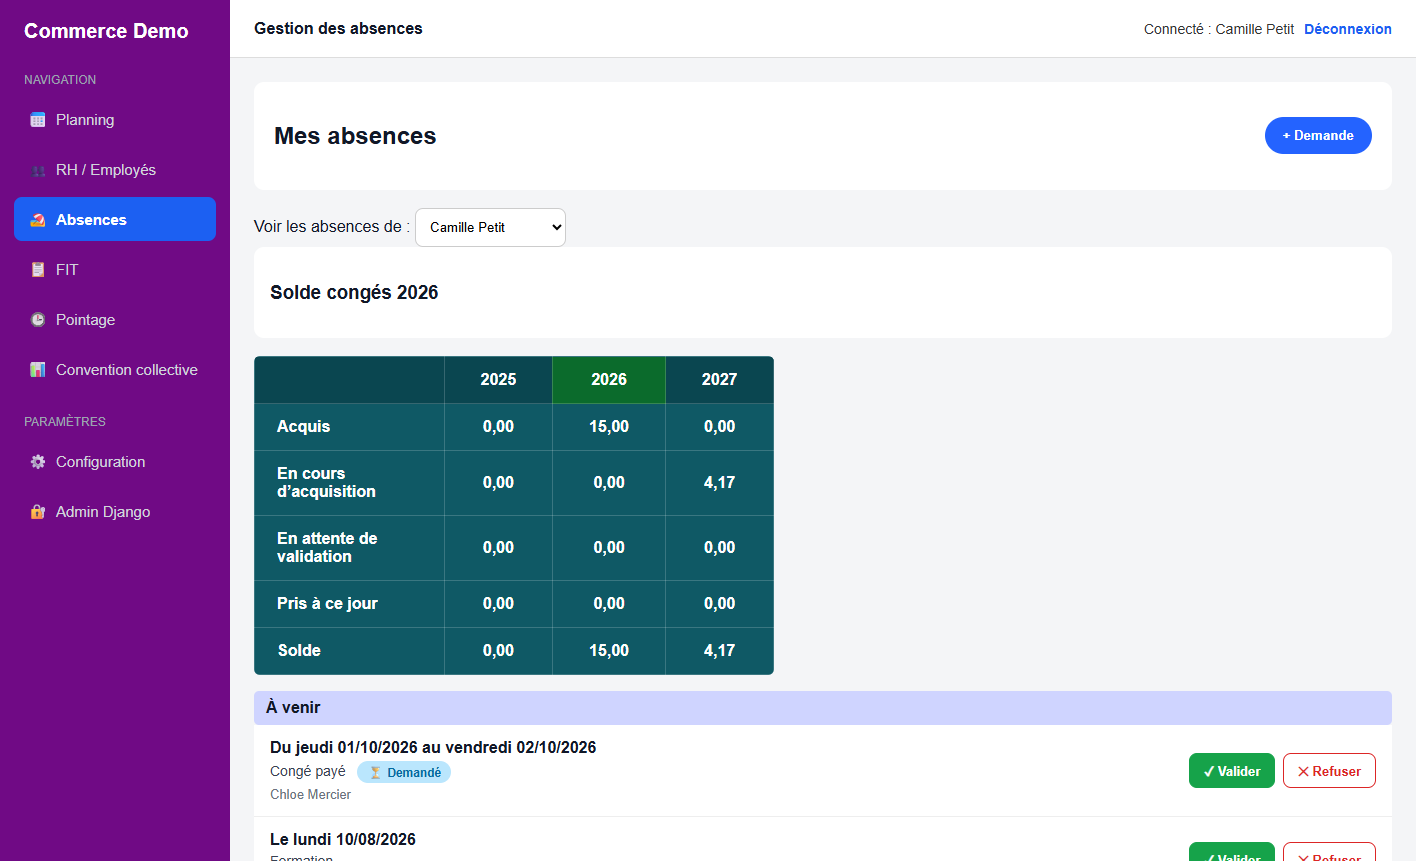Image resolution: width=1416 pixels, height=861 pixels.
Task: Click the Solde congés 2026 heading
Action: [x=354, y=292]
